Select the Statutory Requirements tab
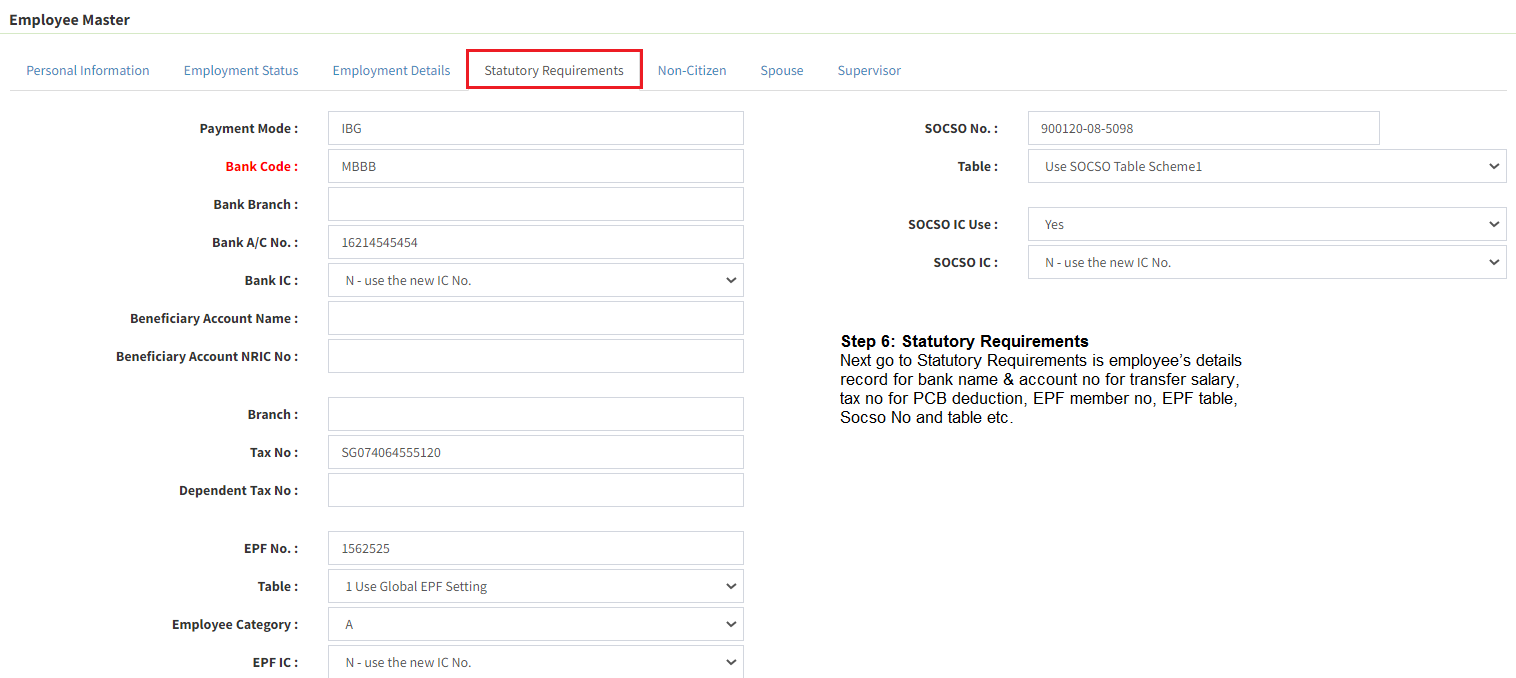The width and height of the screenshot is (1516, 678). point(554,70)
